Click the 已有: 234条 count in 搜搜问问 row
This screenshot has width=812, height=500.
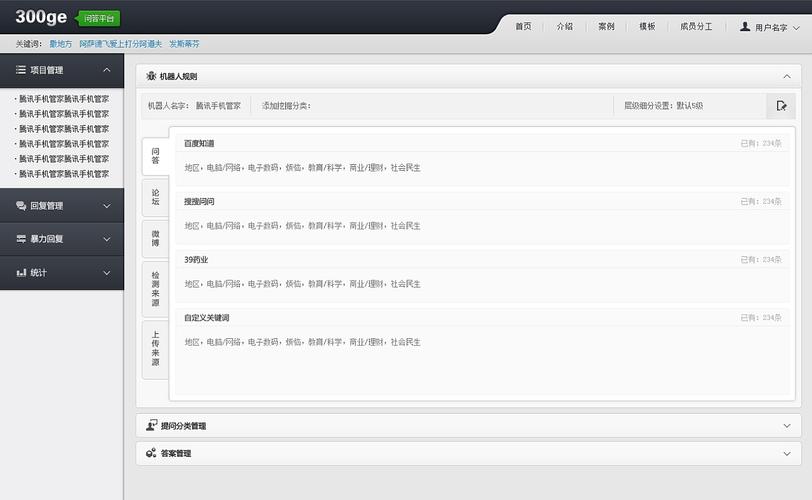point(761,201)
